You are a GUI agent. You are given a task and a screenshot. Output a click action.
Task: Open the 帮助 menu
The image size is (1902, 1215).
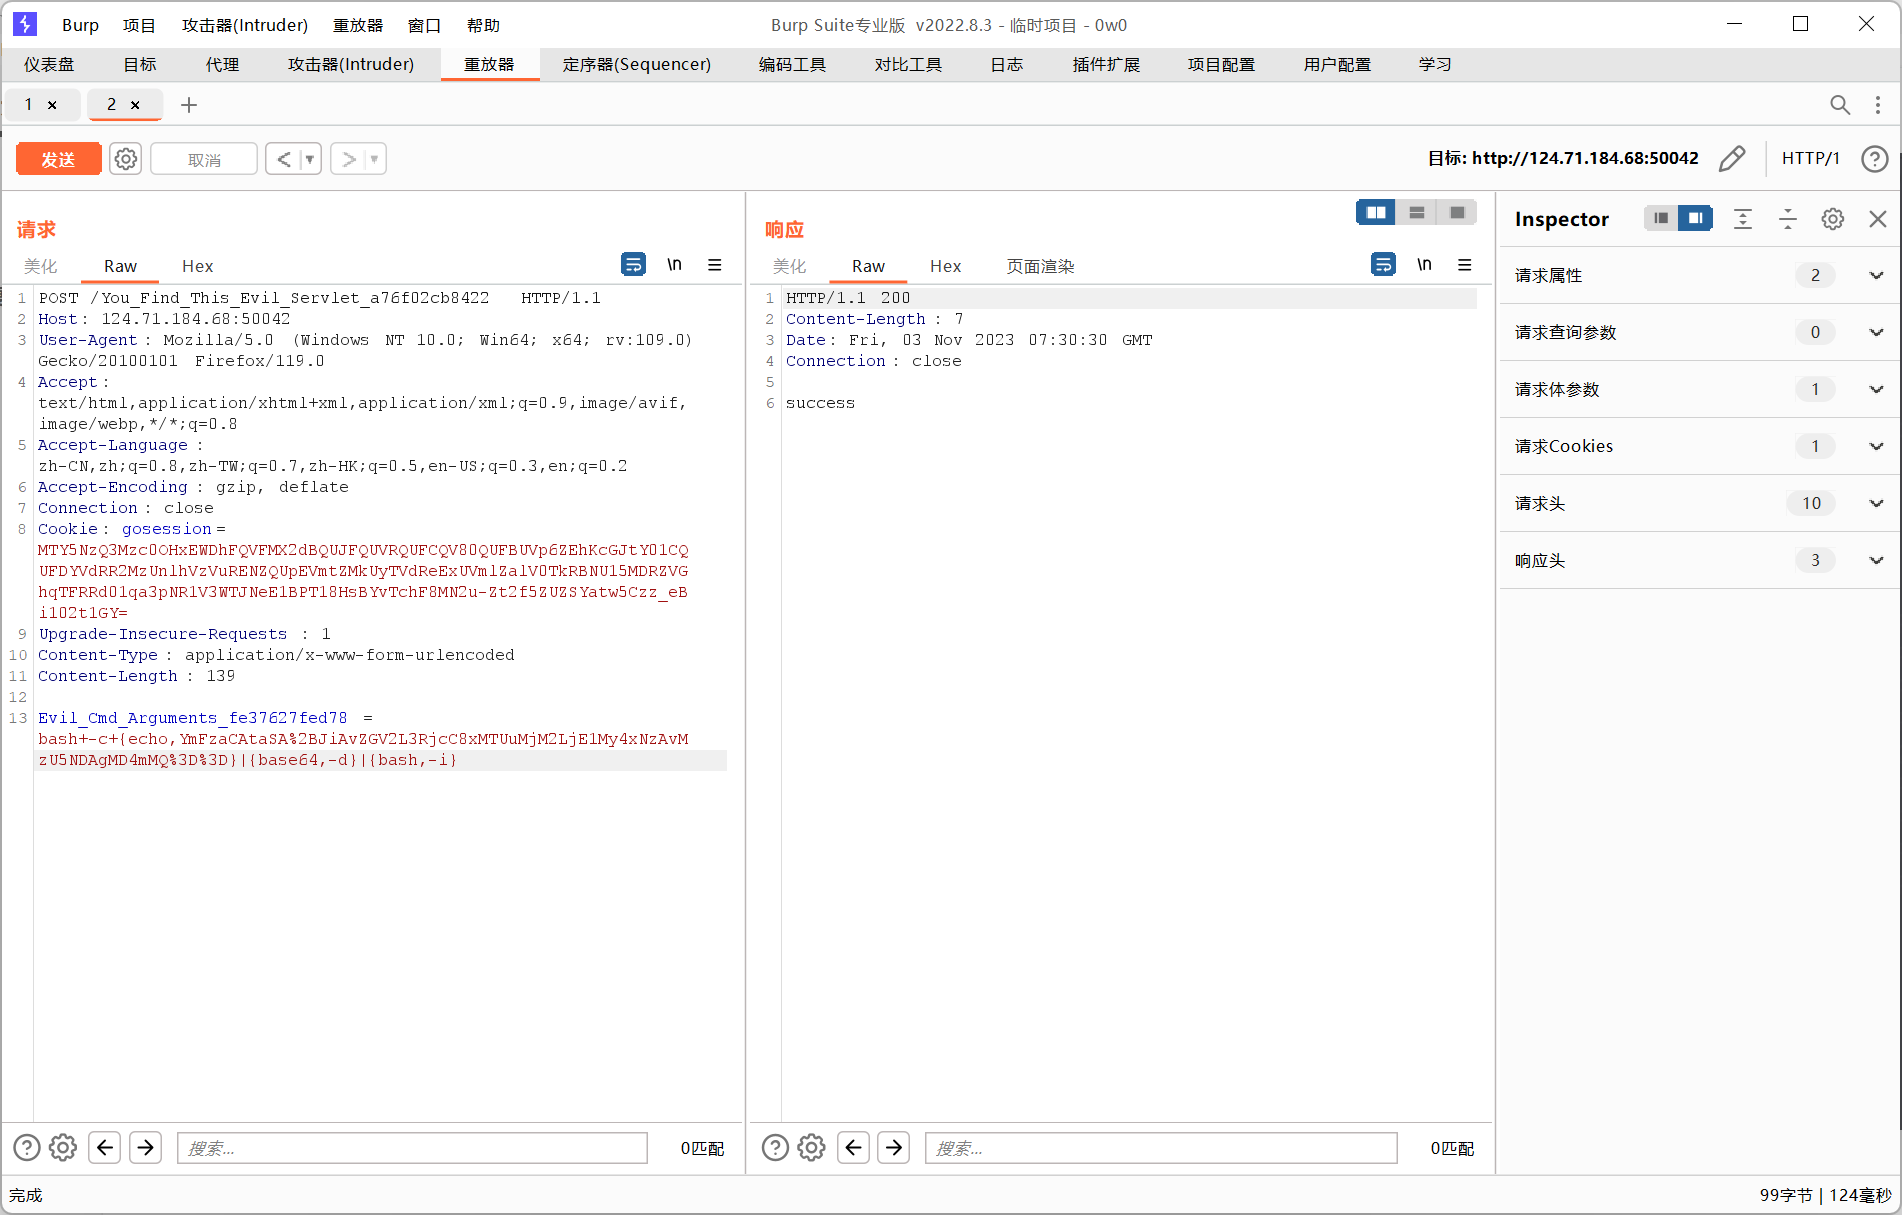pyautogui.click(x=483, y=25)
